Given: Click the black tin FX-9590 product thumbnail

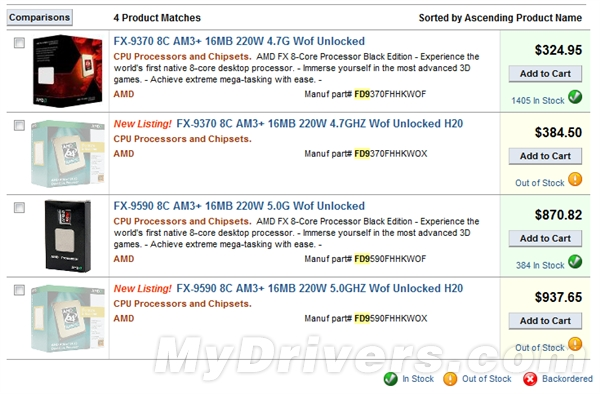Looking at the screenshot, I should [68, 236].
